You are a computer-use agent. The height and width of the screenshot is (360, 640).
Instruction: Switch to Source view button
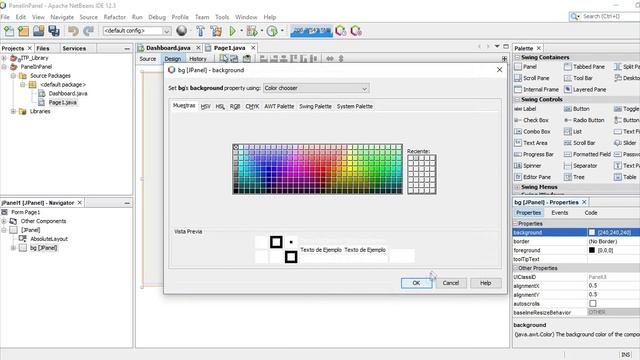(x=148, y=59)
